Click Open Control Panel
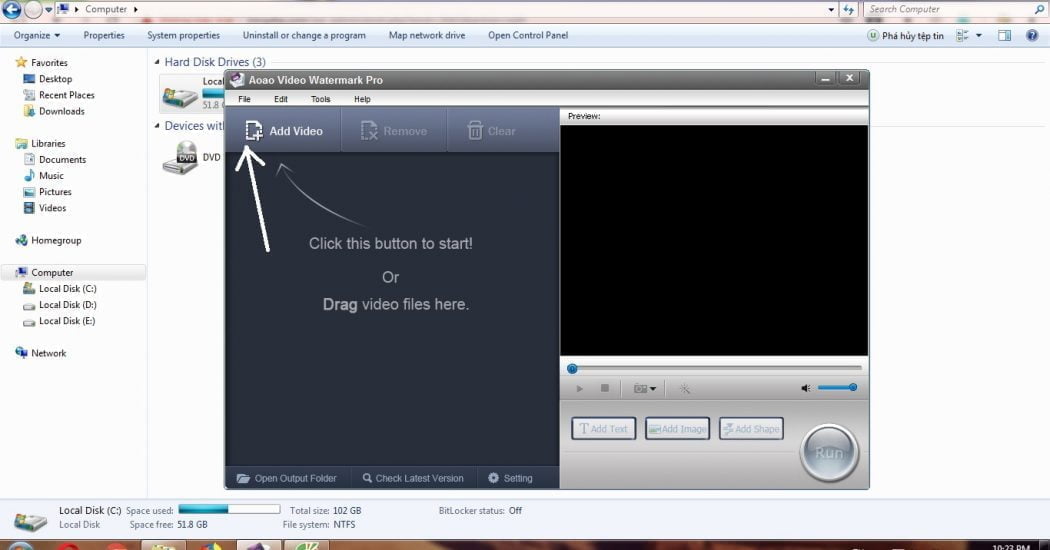Screen dimensions: 1050x550 tap(528, 36)
